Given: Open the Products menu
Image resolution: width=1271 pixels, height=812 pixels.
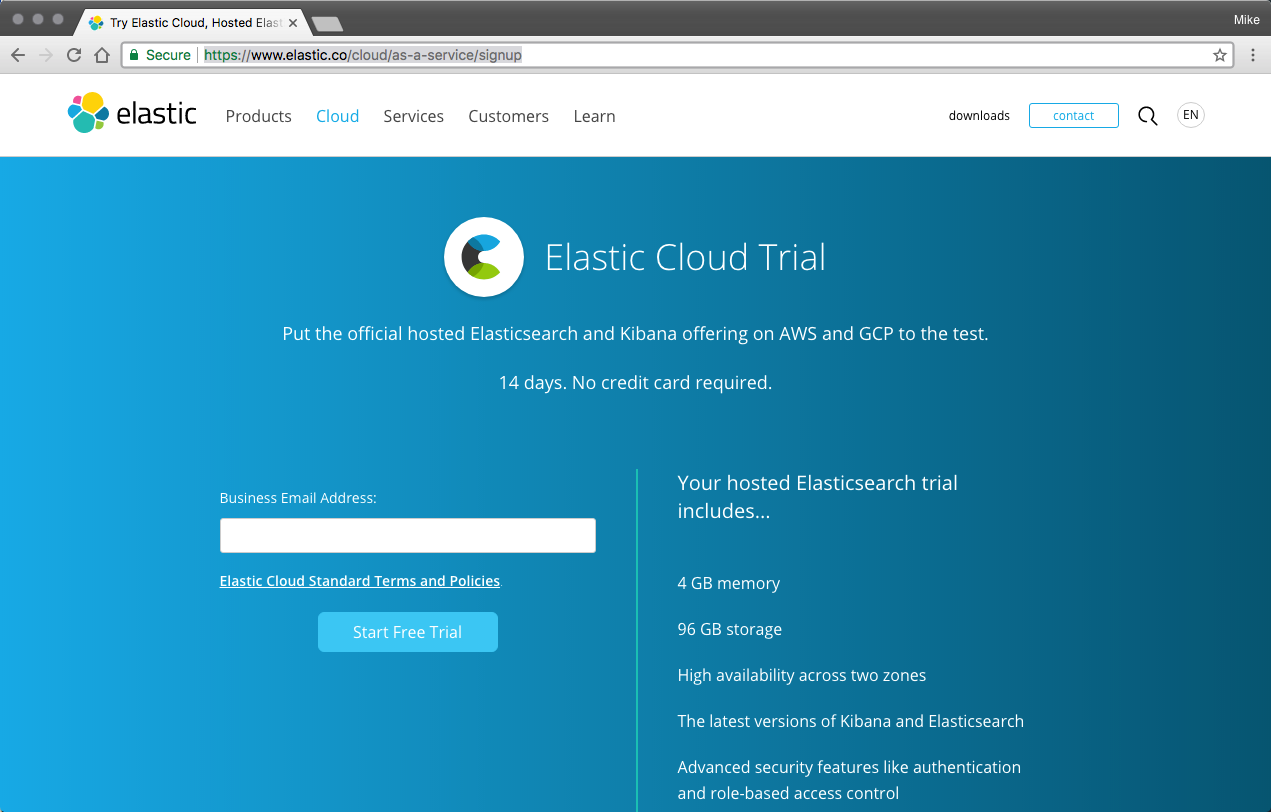Looking at the screenshot, I should pyautogui.click(x=259, y=116).
